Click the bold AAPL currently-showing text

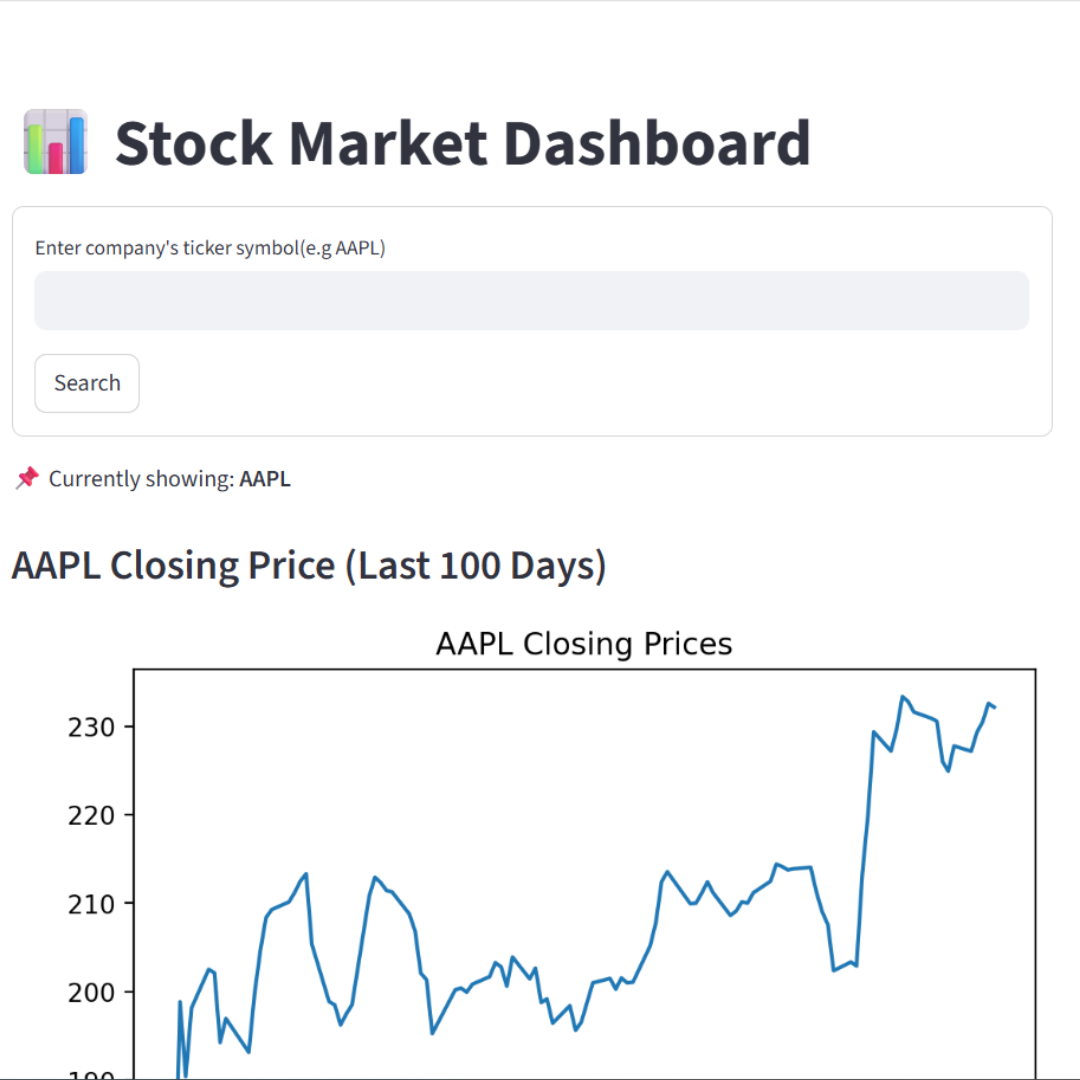265,479
